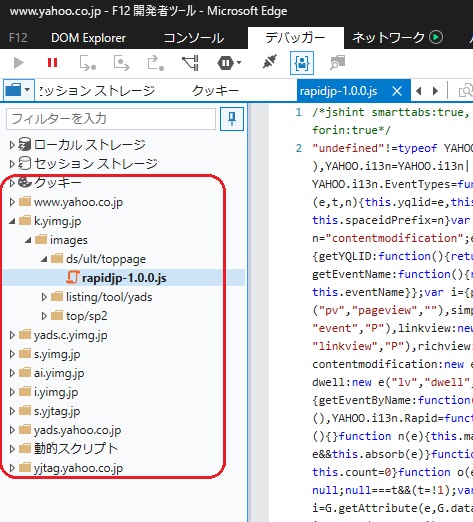
Task: Collapse the images folder
Action: click(x=28, y=240)
